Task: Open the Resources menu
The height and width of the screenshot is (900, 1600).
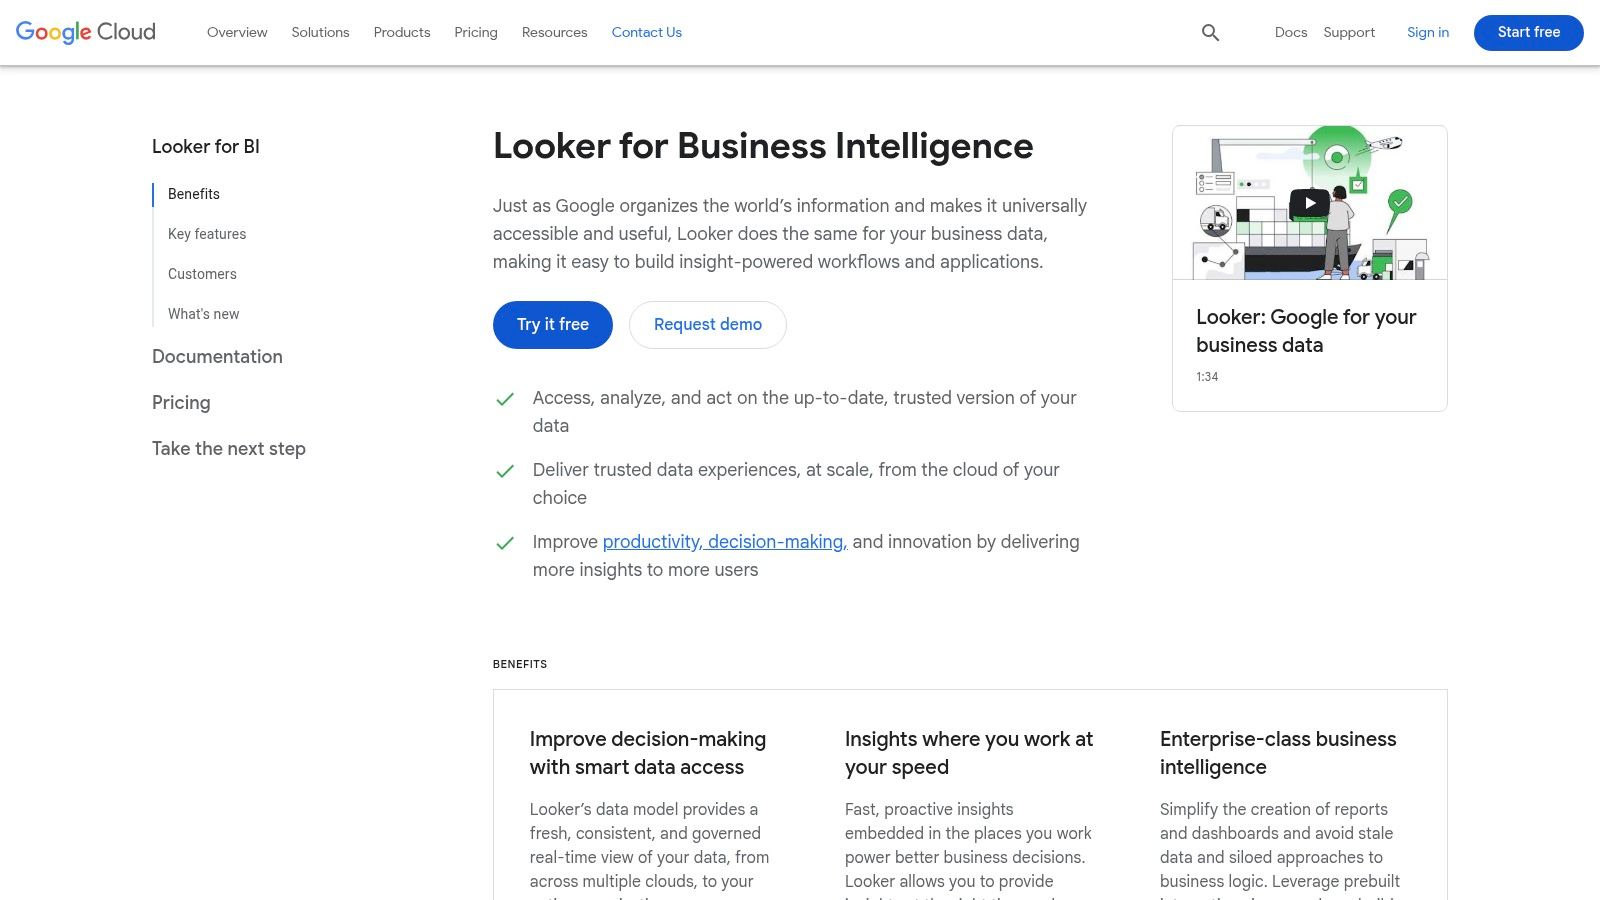Action: click(x=554, y=32)
